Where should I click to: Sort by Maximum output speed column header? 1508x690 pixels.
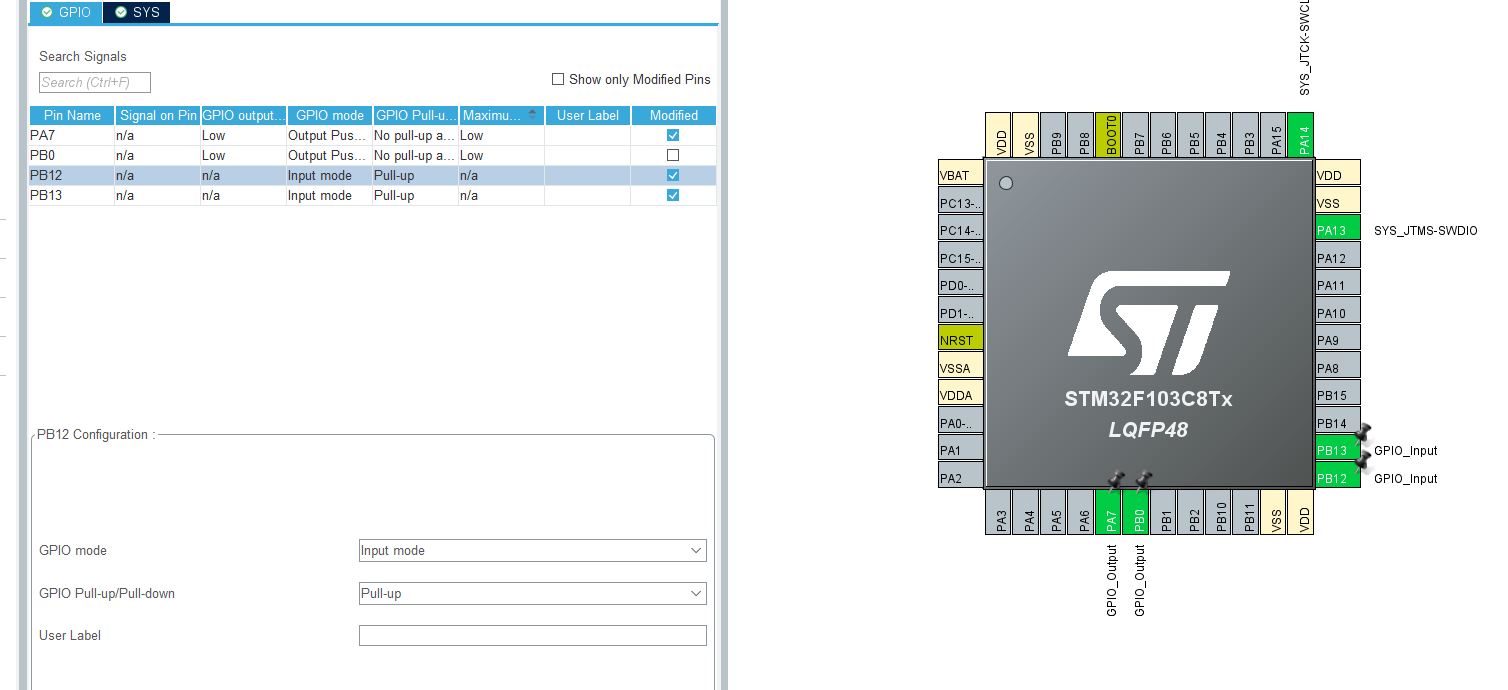click(502, 115)
